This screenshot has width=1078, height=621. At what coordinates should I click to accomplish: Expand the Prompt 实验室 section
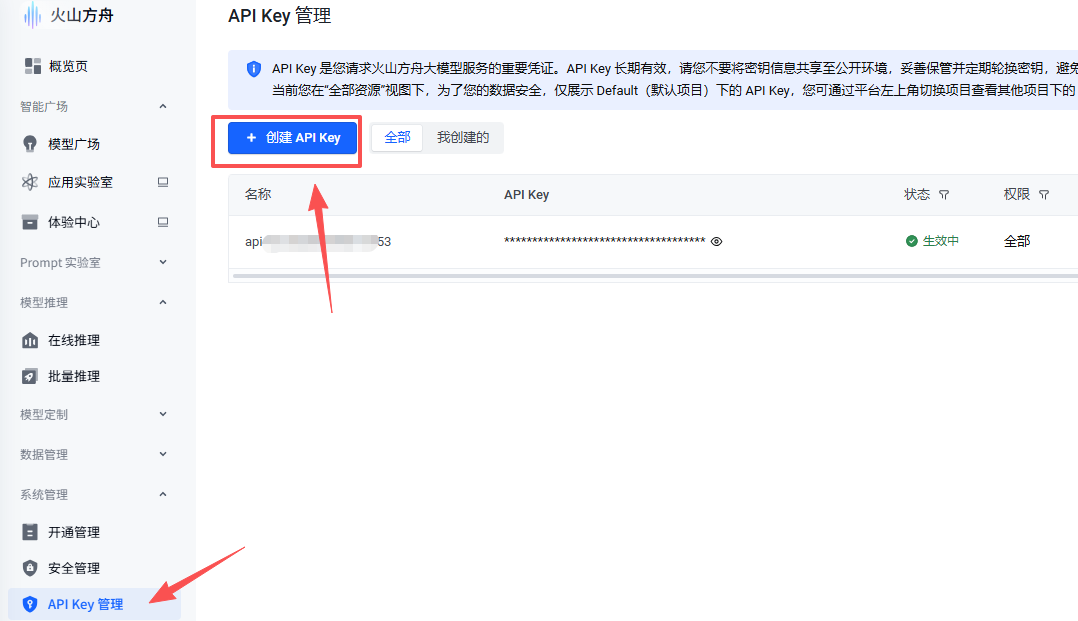pos(163,262)
